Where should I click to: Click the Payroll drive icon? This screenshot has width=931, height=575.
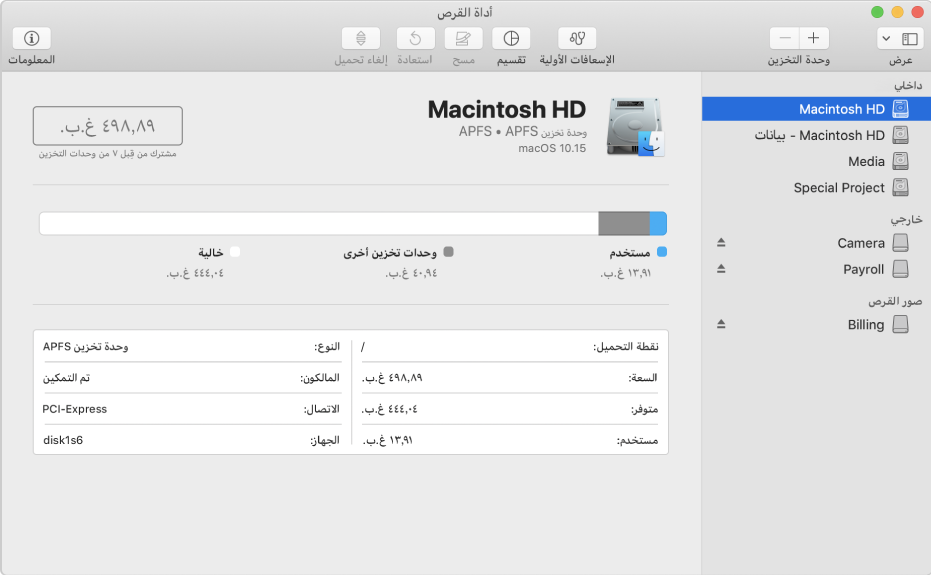pyautogui.click(x=901, y=268)
